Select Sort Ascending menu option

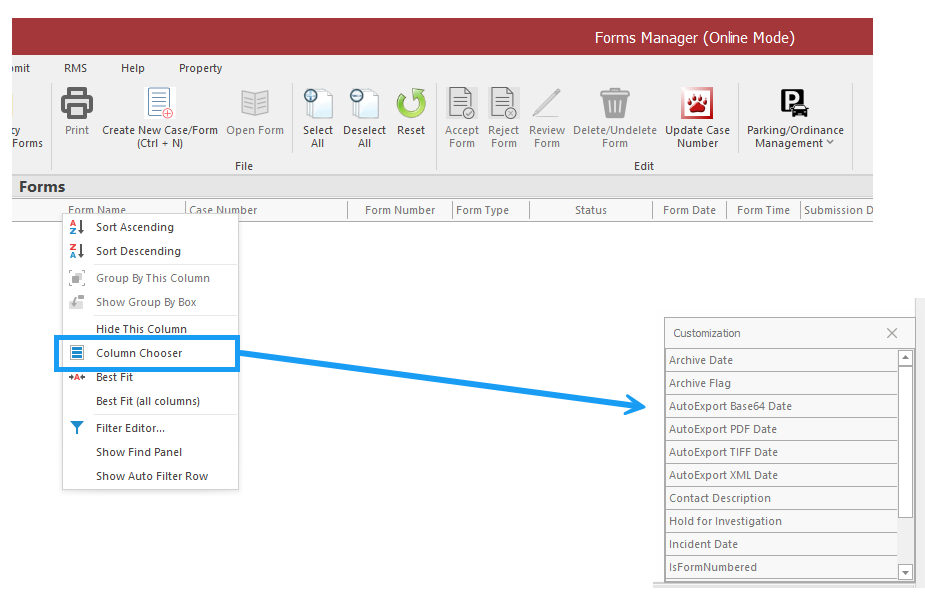[x=134, y=227]
